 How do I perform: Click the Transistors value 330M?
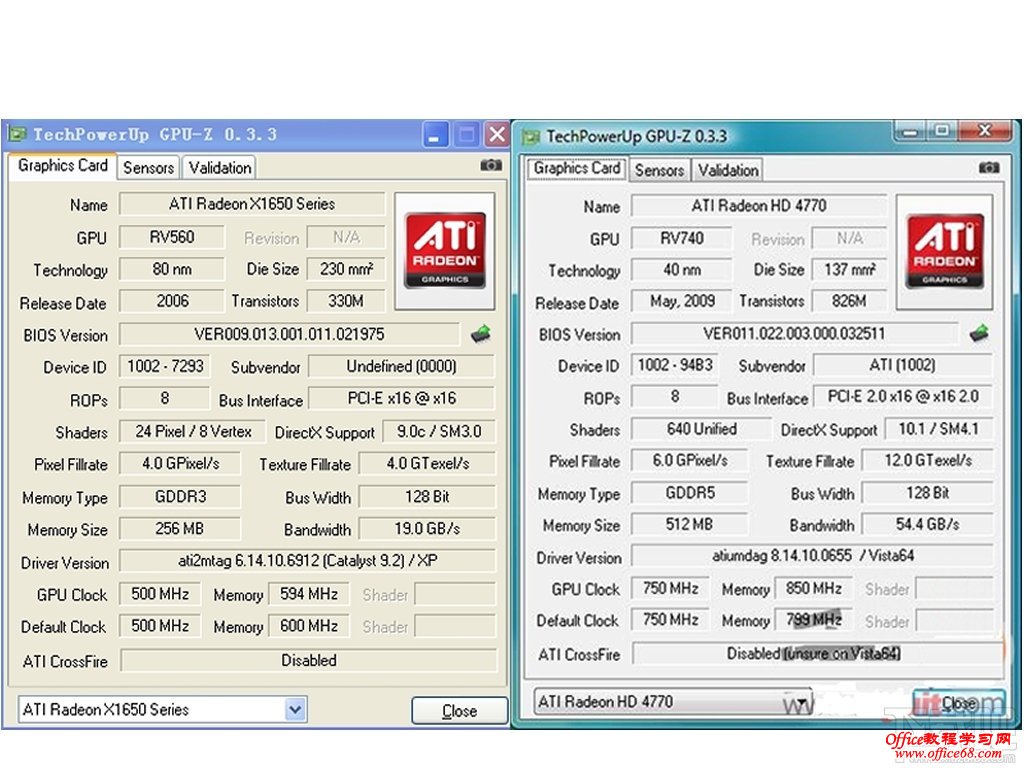346,301
